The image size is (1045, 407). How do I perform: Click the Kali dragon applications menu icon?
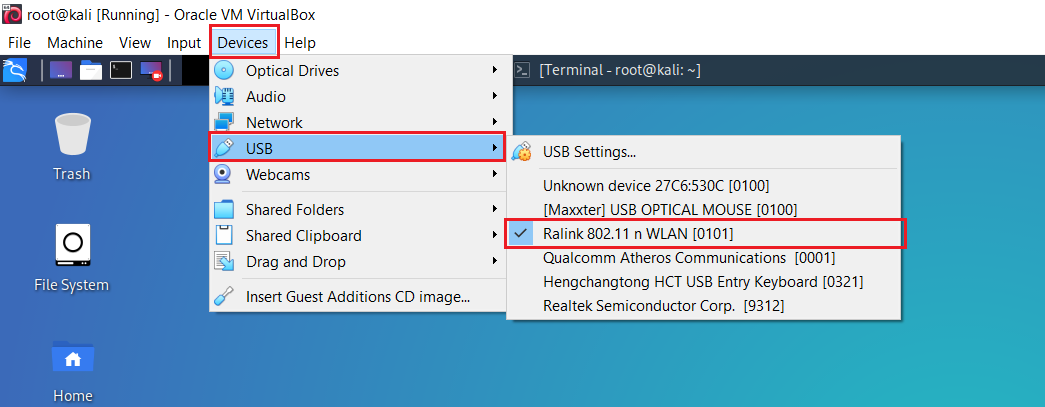click(x=14, y=70)
